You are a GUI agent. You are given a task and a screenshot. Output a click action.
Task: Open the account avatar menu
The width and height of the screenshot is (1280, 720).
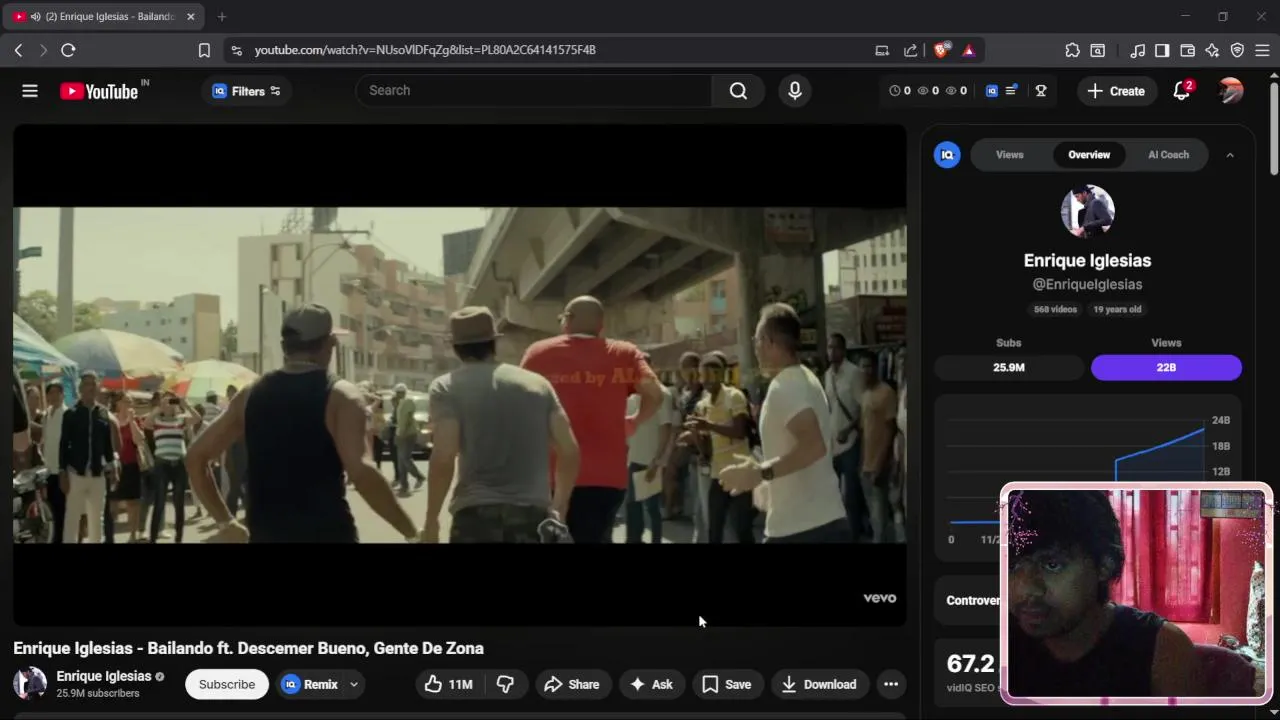pos(1231,91)
